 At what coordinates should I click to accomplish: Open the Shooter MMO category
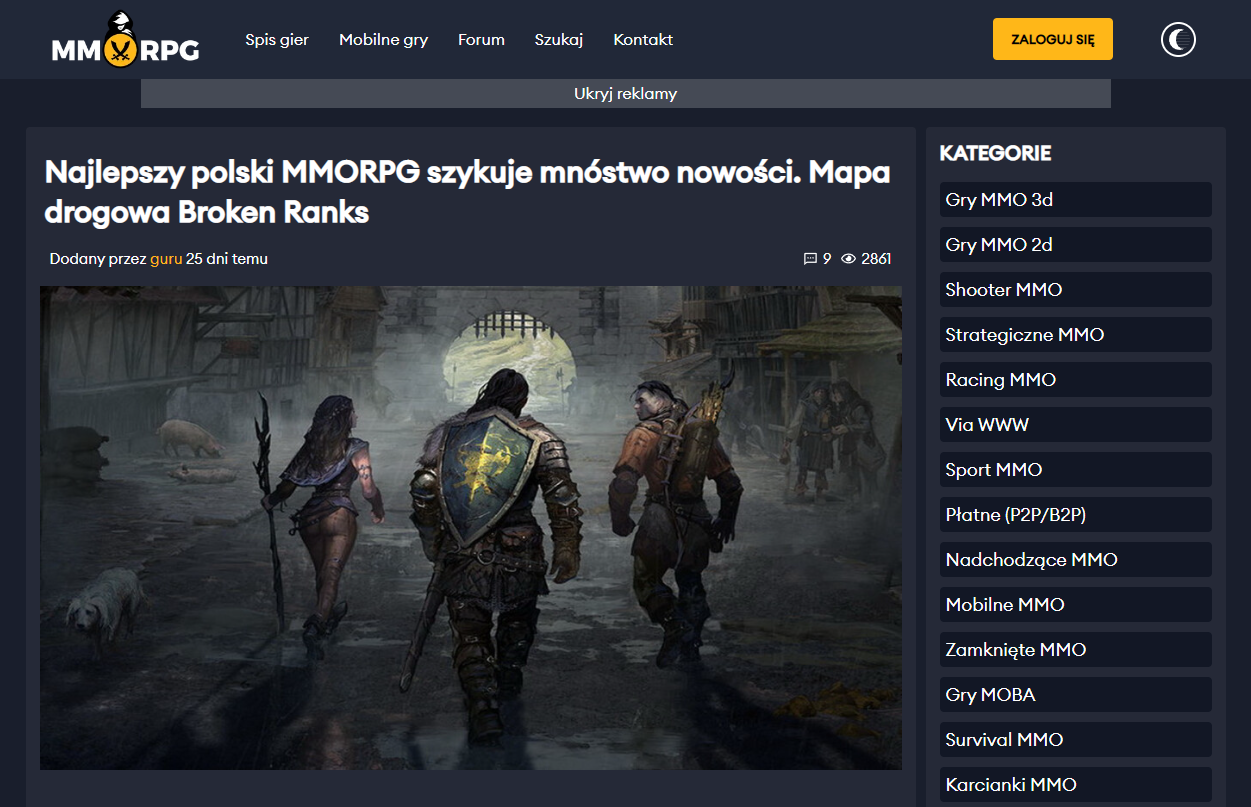1075,290
